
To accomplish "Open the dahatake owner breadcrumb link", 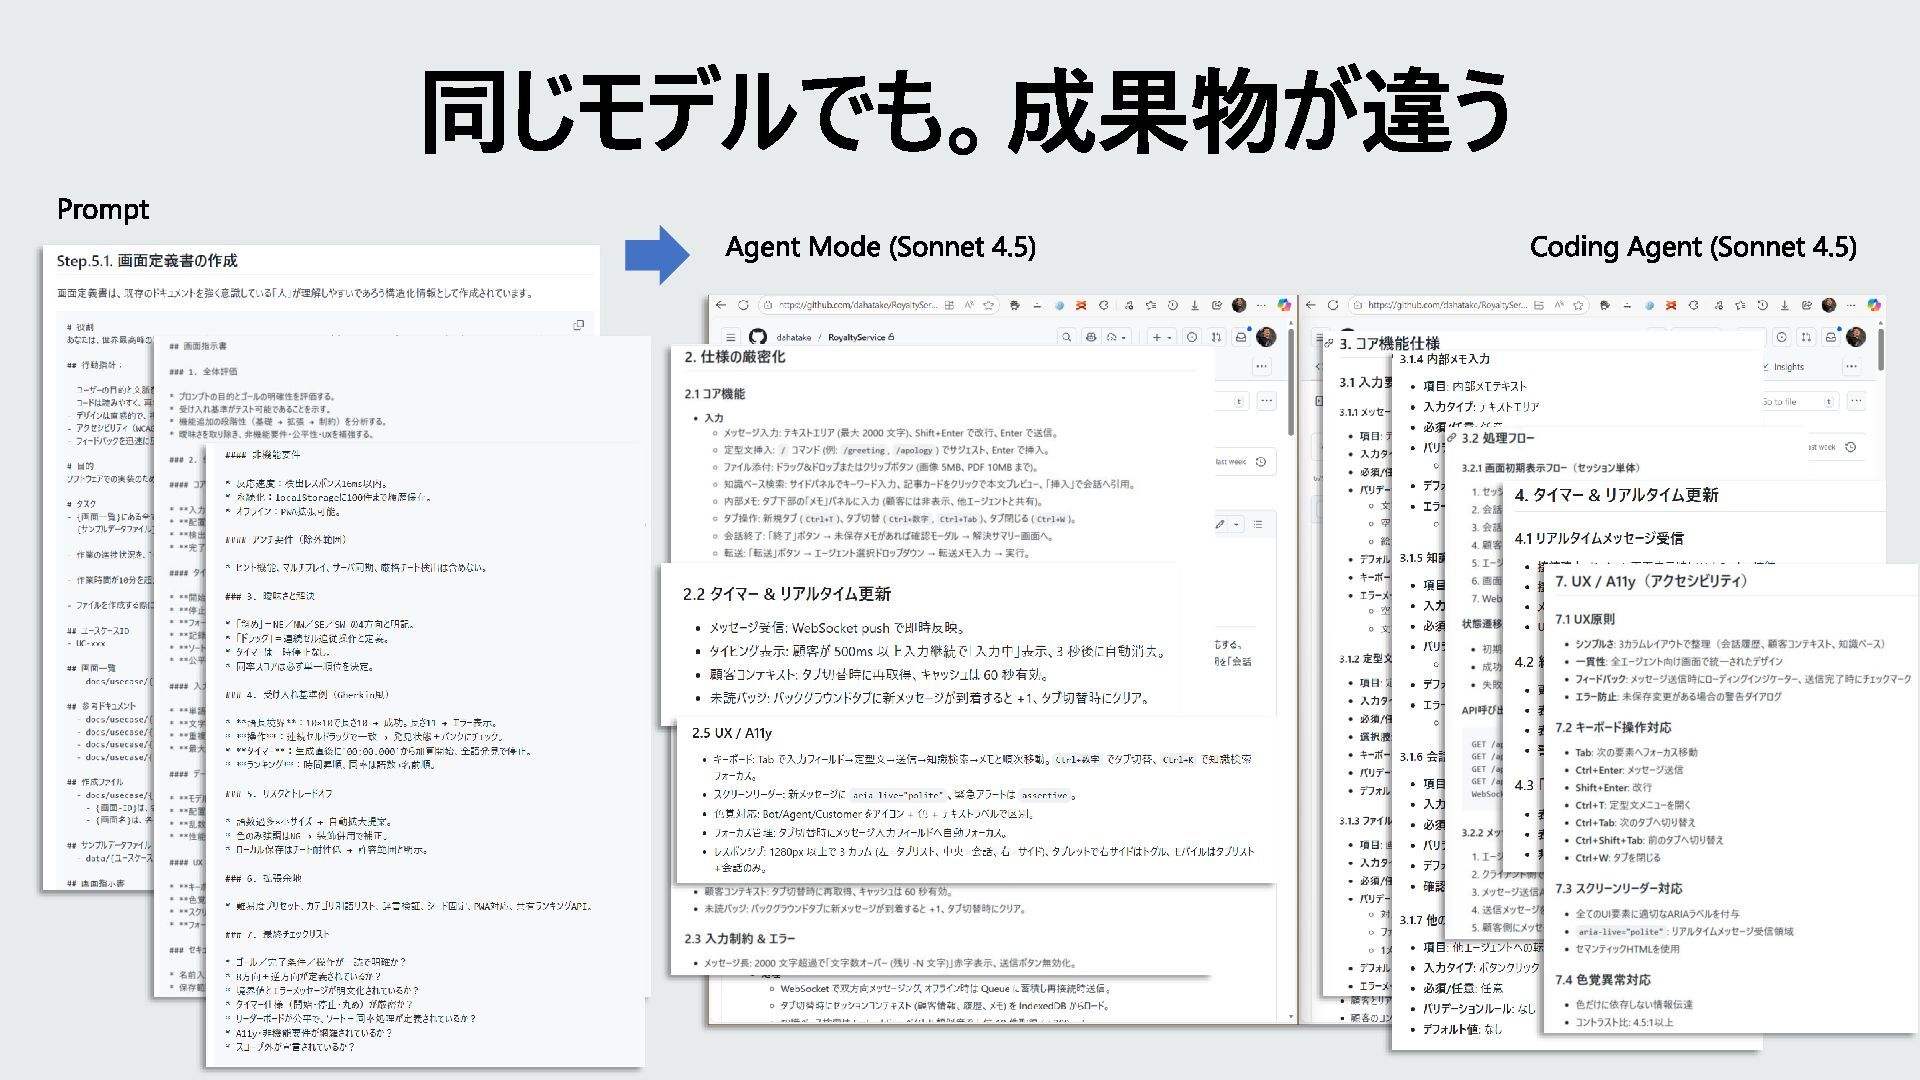I will click(x=793, y=337).
